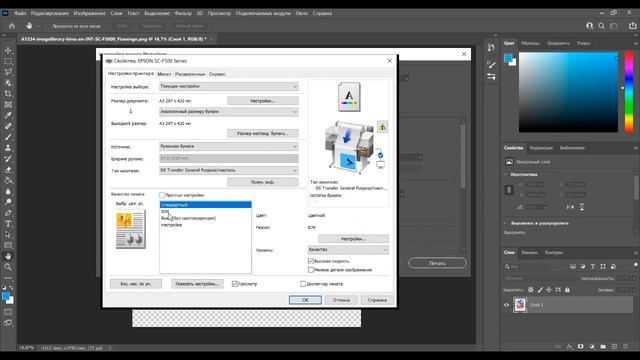Viewport: 640px width, 360px height.
Task: Click foreground color swatch in Color panel
Action: tap(508, 58)
